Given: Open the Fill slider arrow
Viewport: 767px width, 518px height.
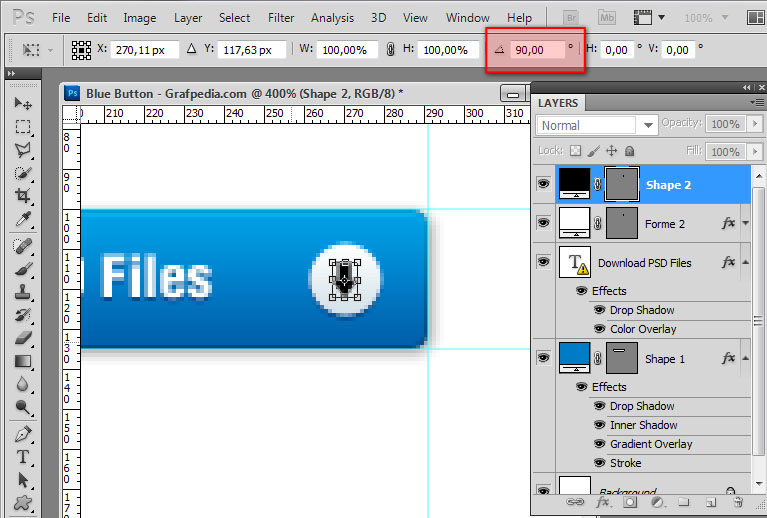Looking at the screenshot, I should [x=755, y=152].
